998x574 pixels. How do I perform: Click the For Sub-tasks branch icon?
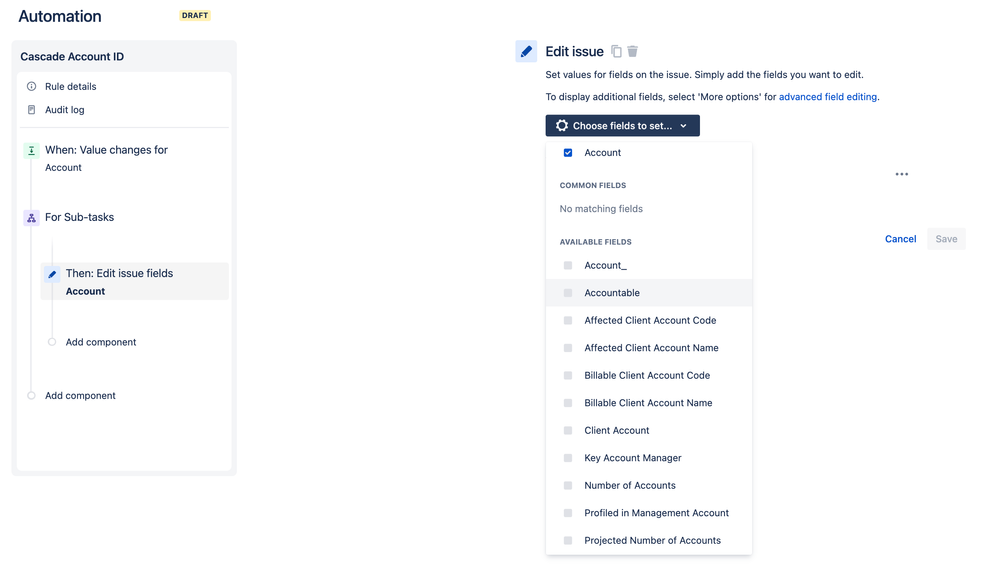(31, 218)
